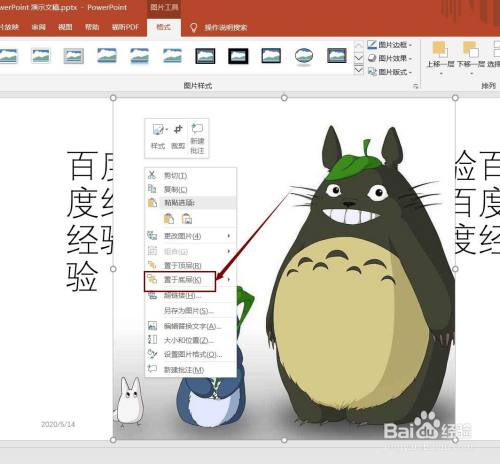Click New Comment (新建批注) in context menu

coord(190,370)
